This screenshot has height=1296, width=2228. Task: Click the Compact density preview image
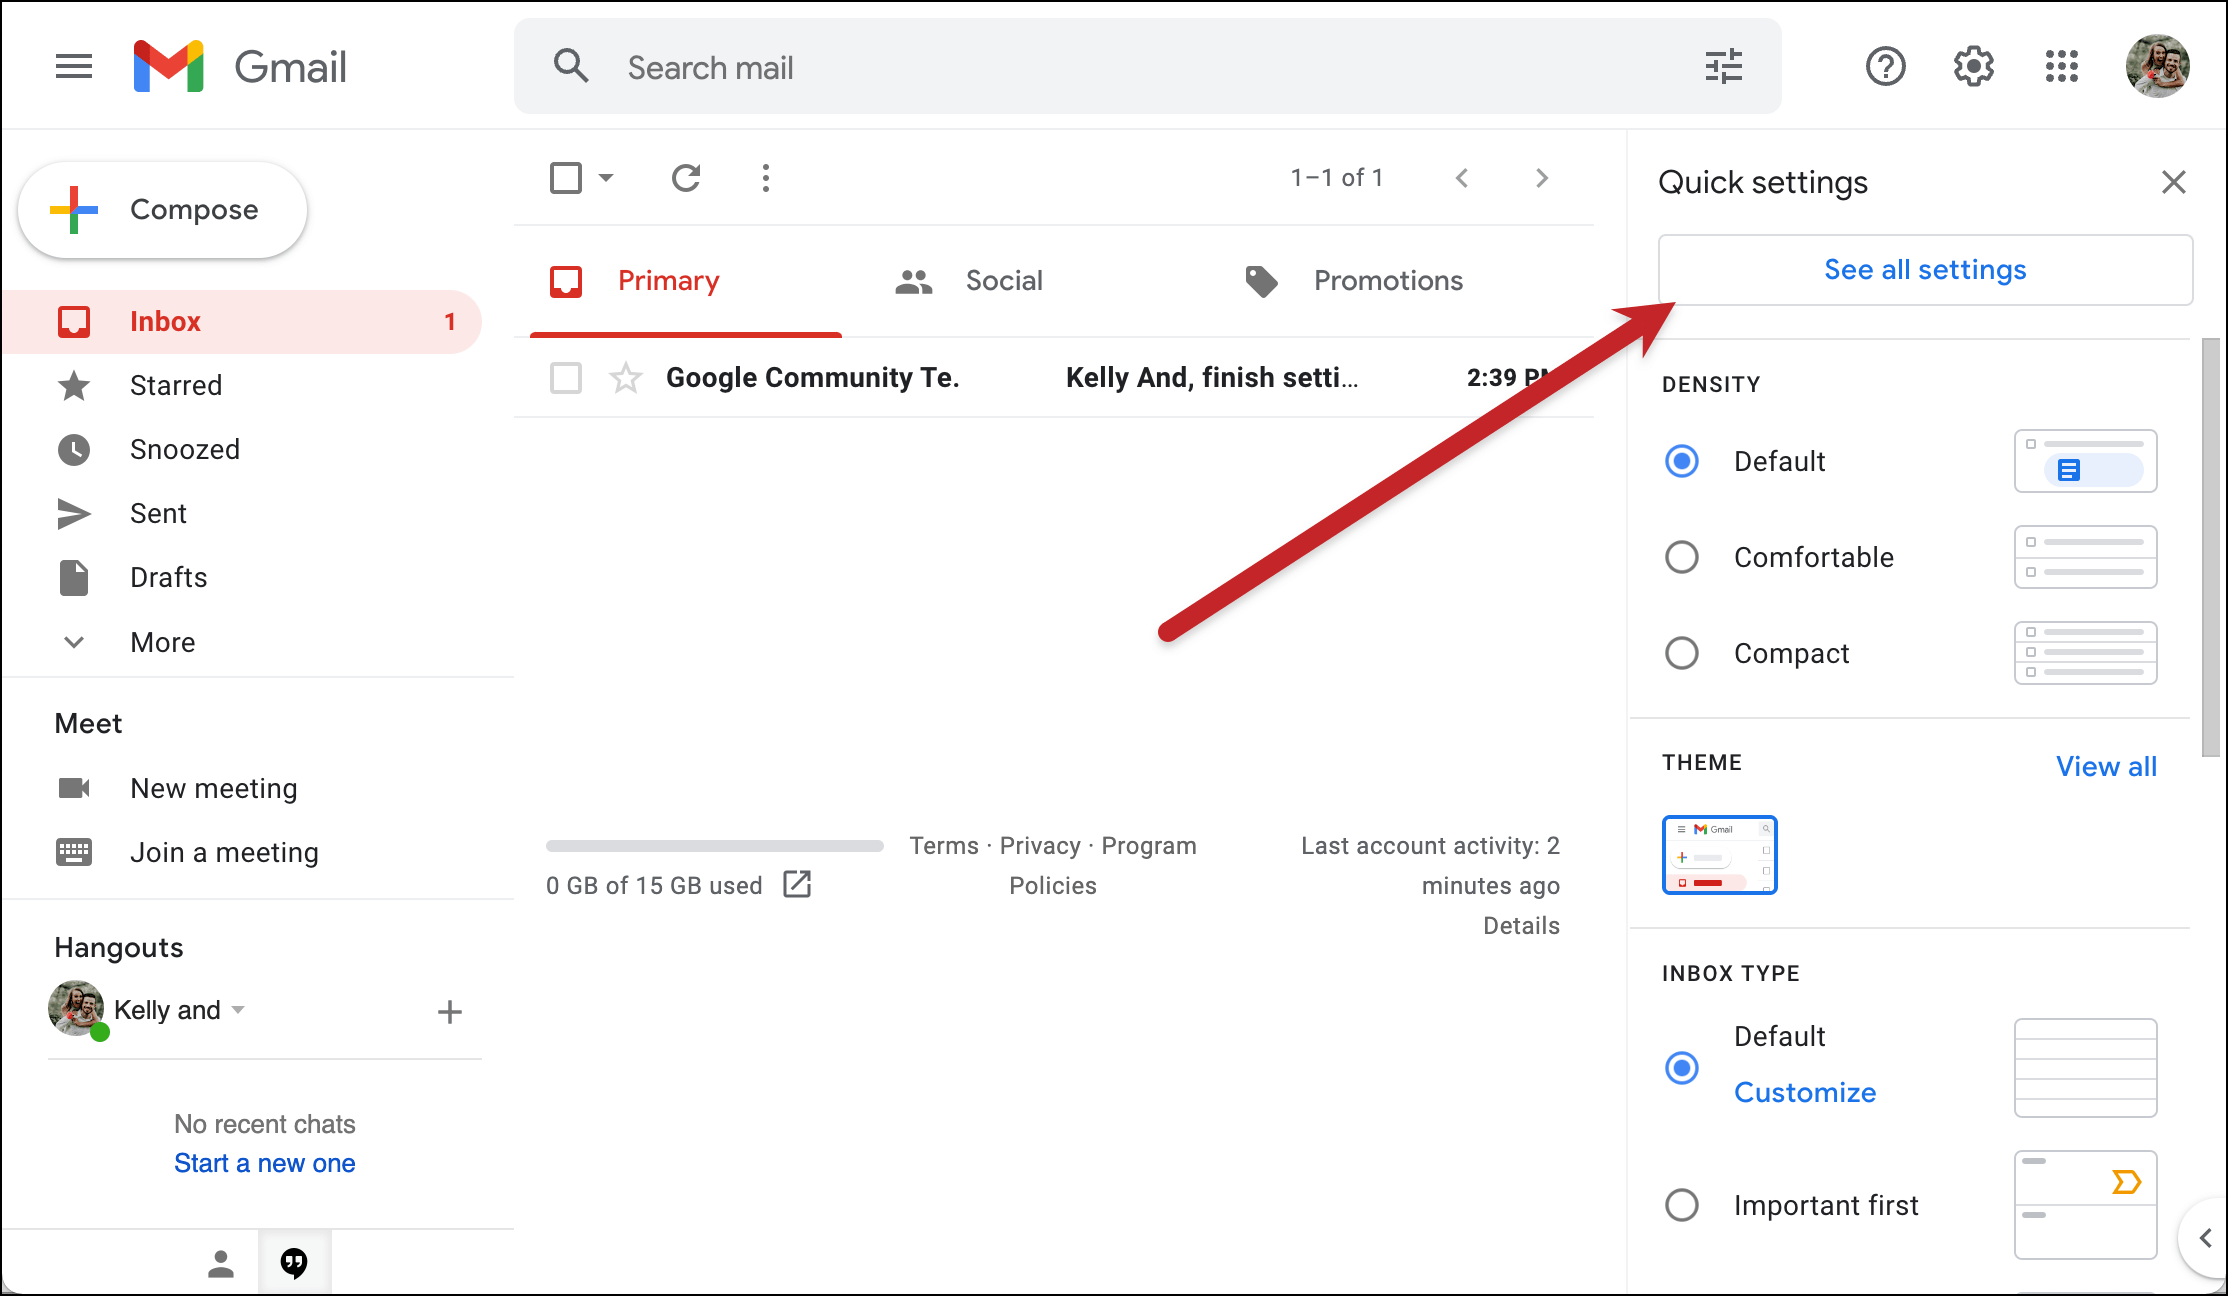point(2085,653)
